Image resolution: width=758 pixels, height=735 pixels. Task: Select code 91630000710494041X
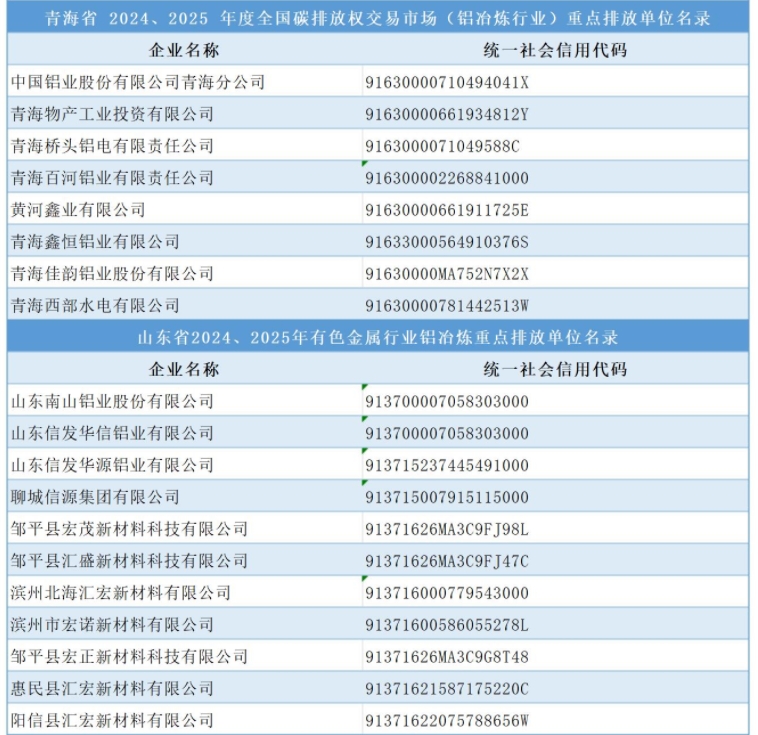555,82
